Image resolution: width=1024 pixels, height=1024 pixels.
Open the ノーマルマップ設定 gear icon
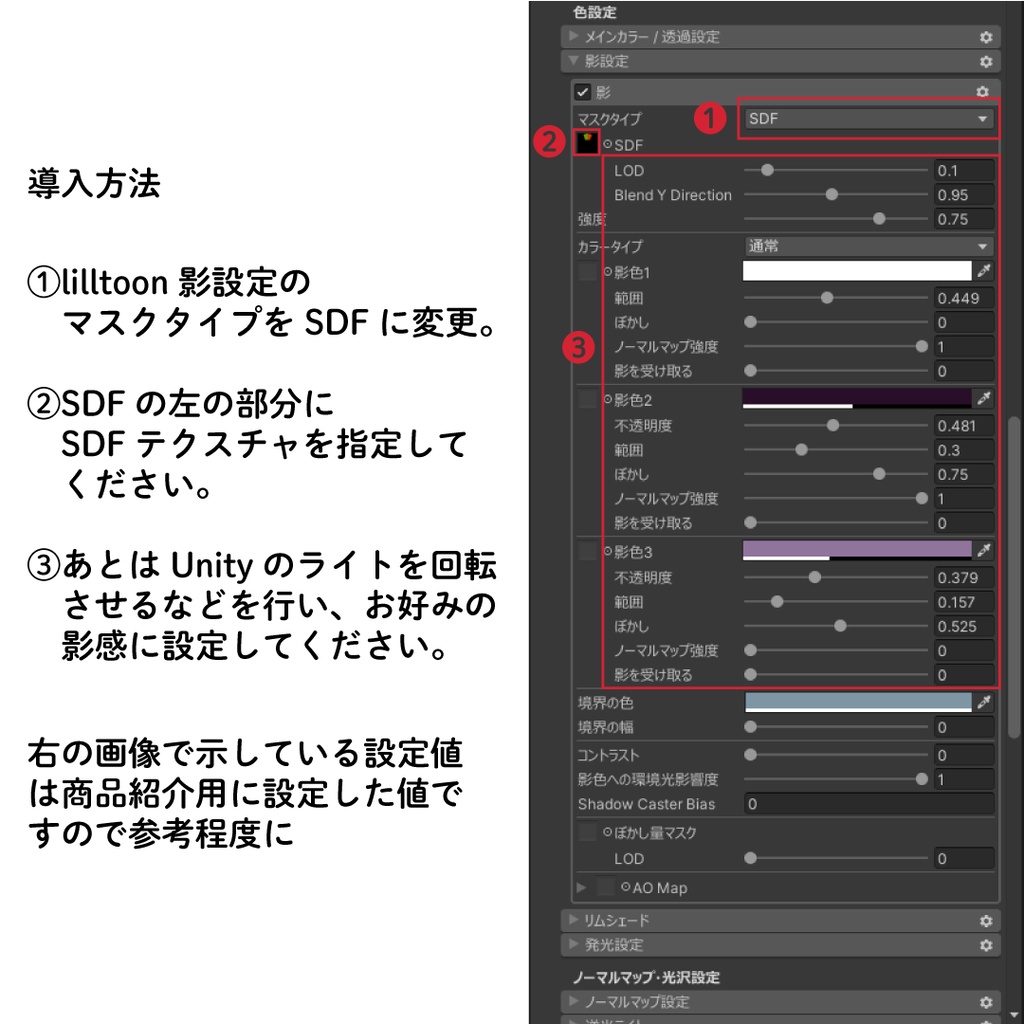pyautogui.click(x=986, y=1001)
